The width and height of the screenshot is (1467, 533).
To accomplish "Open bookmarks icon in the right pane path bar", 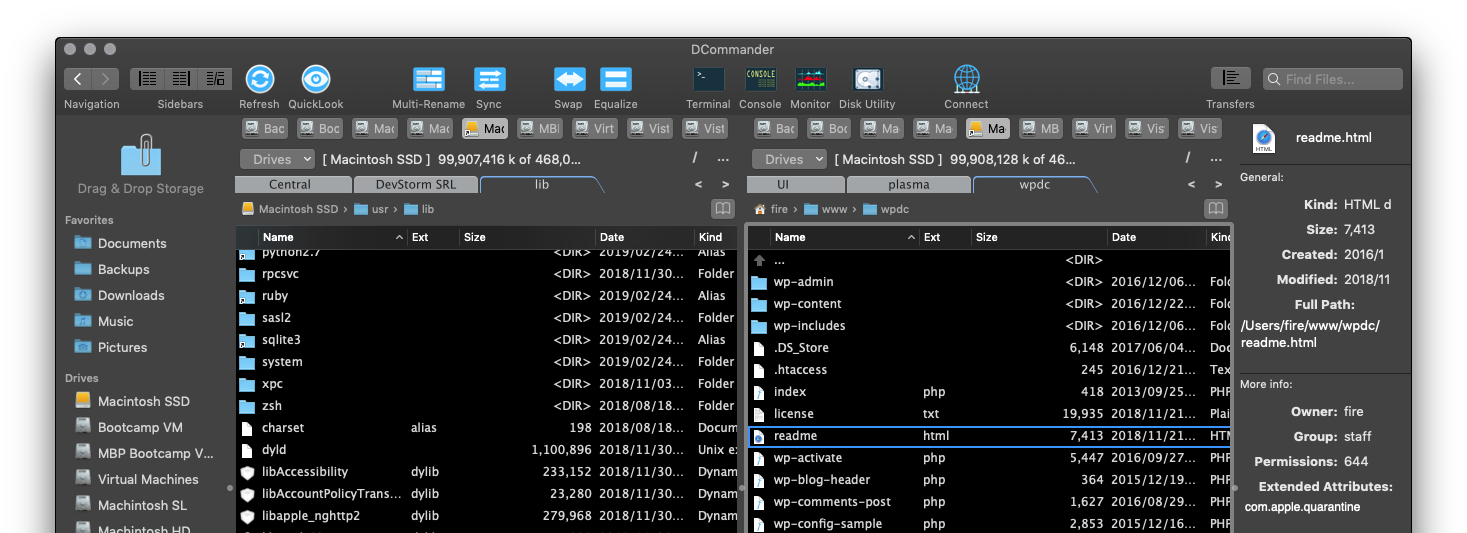I will 1216,209.
